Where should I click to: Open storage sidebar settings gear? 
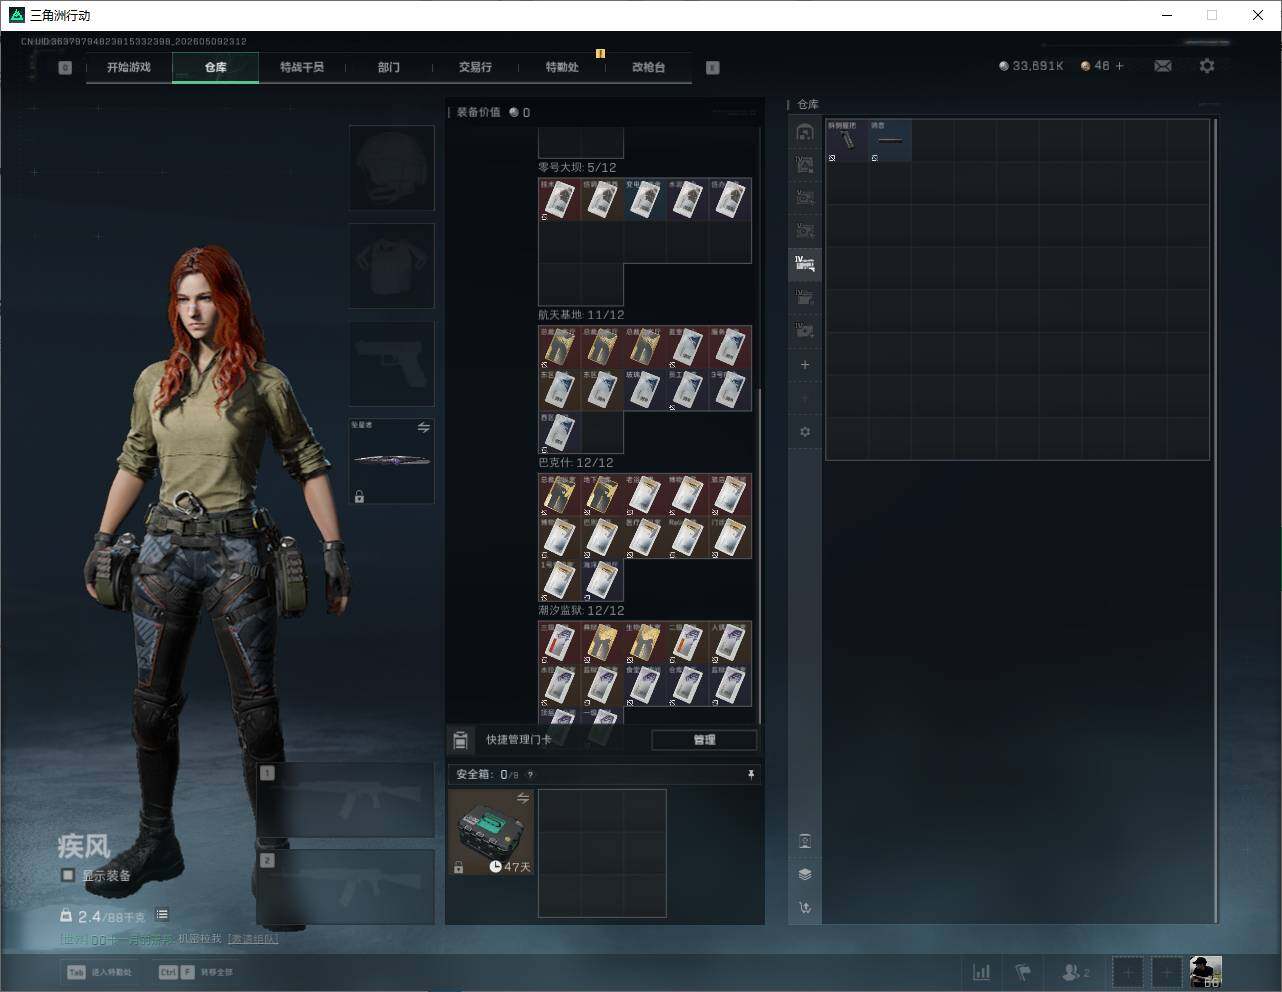tap(805, 432)
